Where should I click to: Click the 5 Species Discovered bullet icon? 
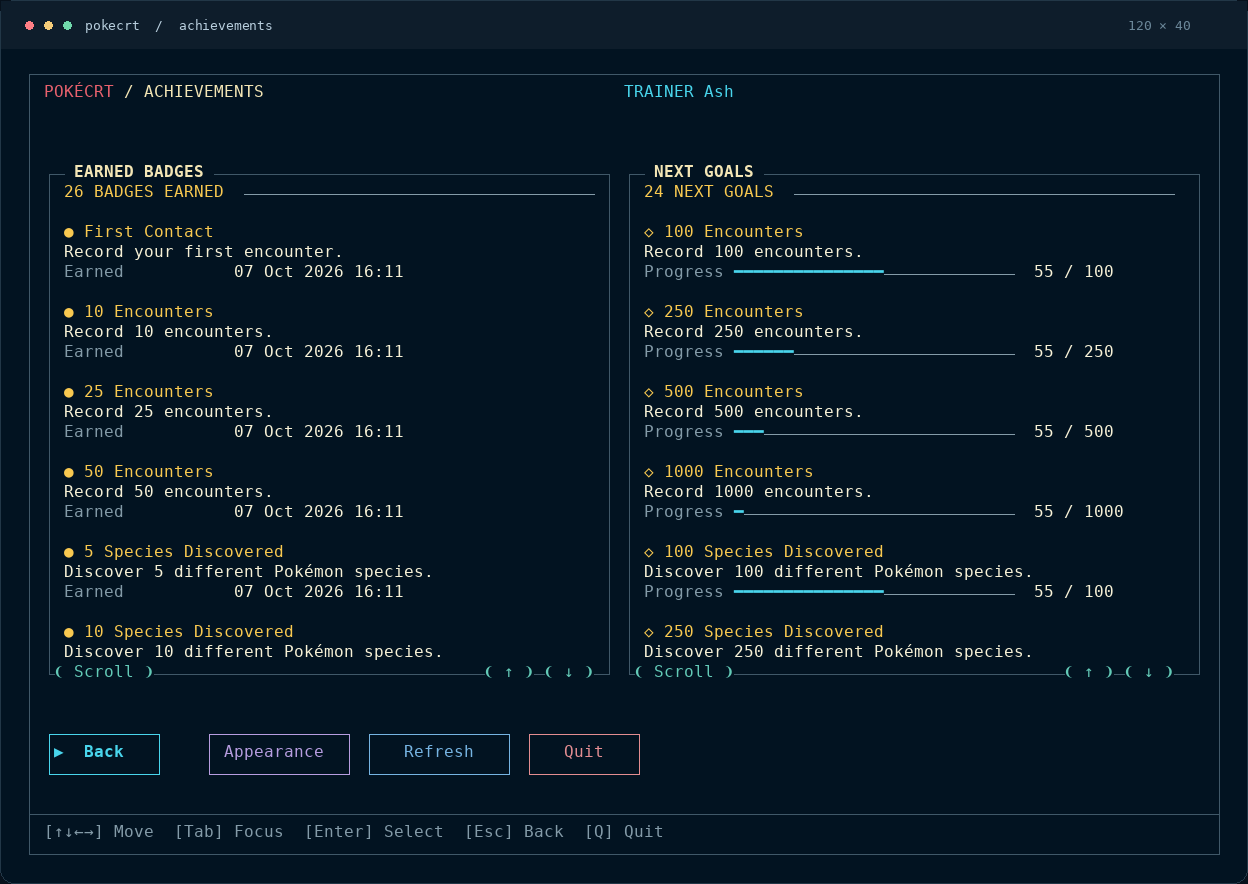point(69,552)
